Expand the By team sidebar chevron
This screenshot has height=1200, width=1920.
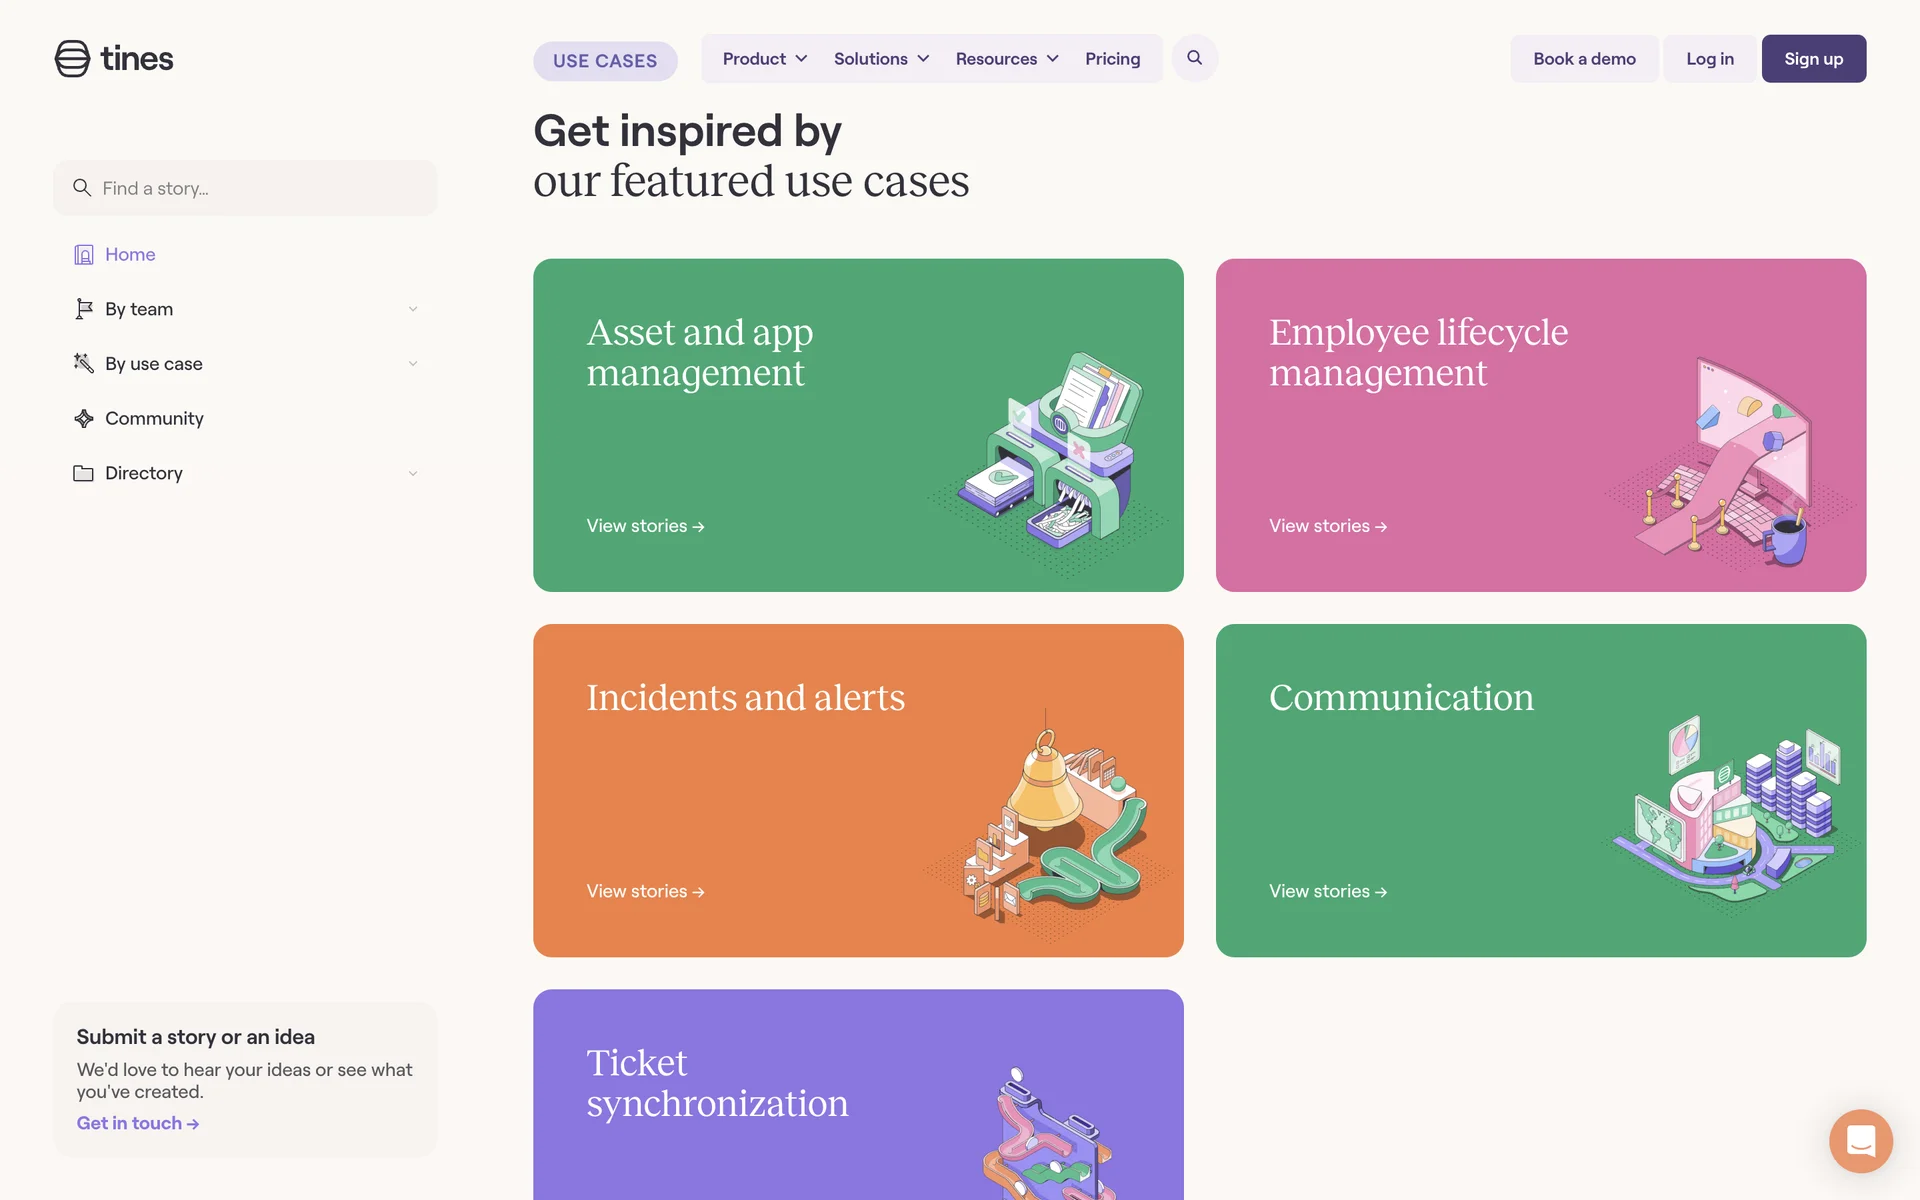click(413, 309)
